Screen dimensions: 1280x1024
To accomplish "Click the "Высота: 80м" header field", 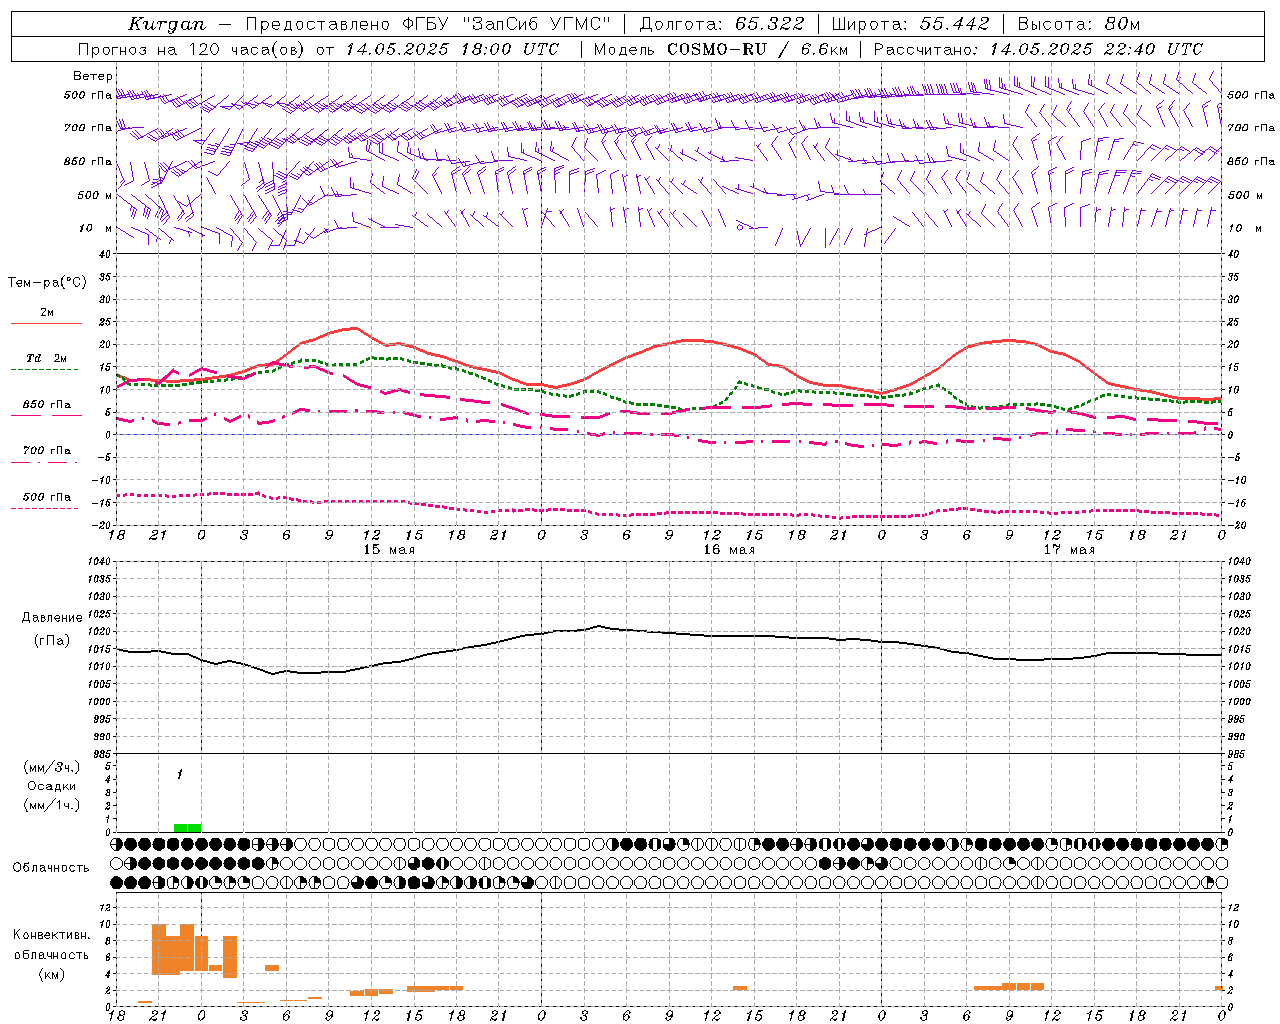I will 1078,24.
